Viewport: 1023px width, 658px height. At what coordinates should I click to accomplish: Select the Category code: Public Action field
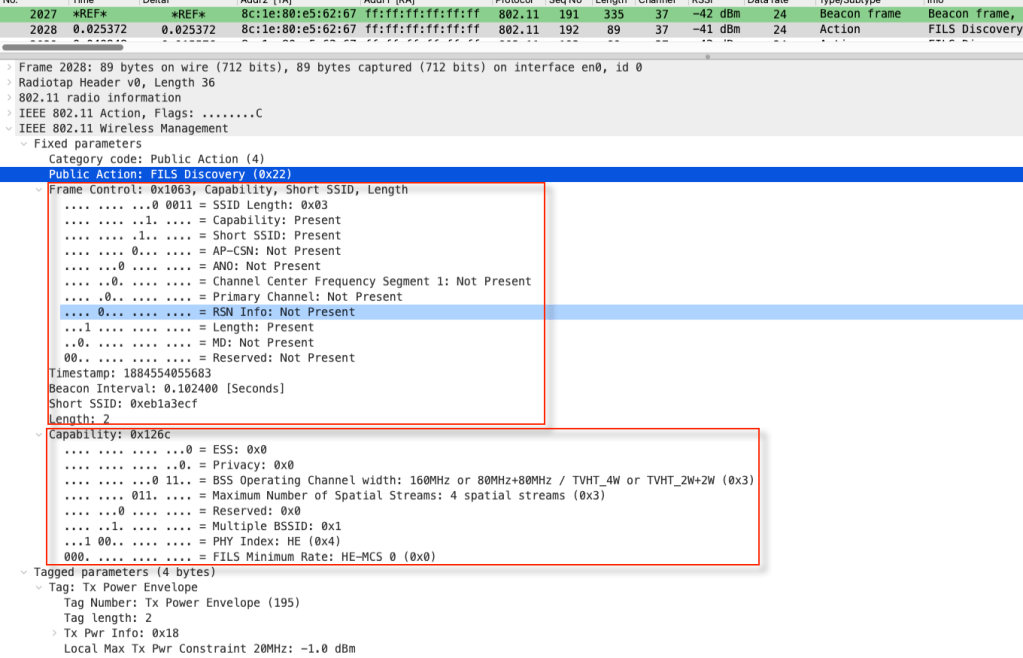point(143,159)
